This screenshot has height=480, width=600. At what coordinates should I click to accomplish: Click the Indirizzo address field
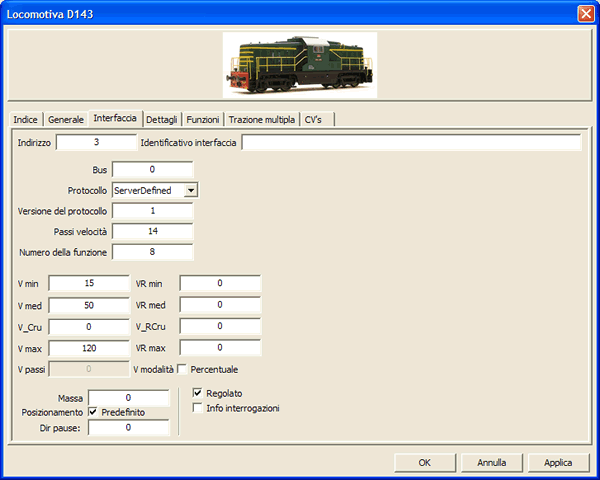click(x=96, y=143)
